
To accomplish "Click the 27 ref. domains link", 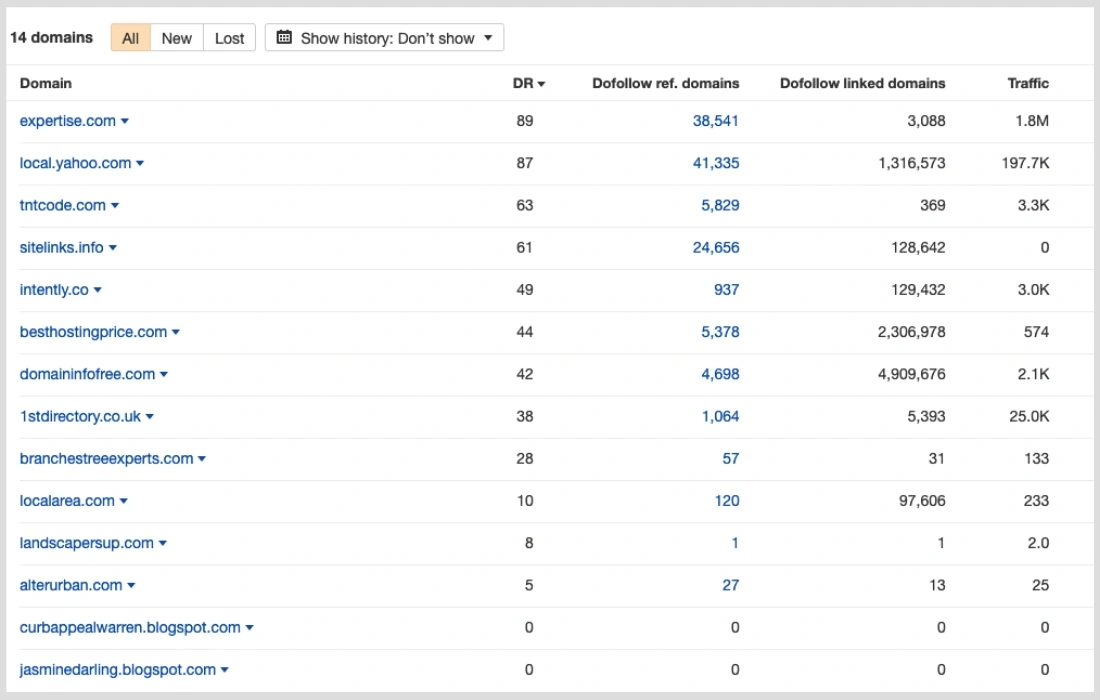I will coord(730,585).
